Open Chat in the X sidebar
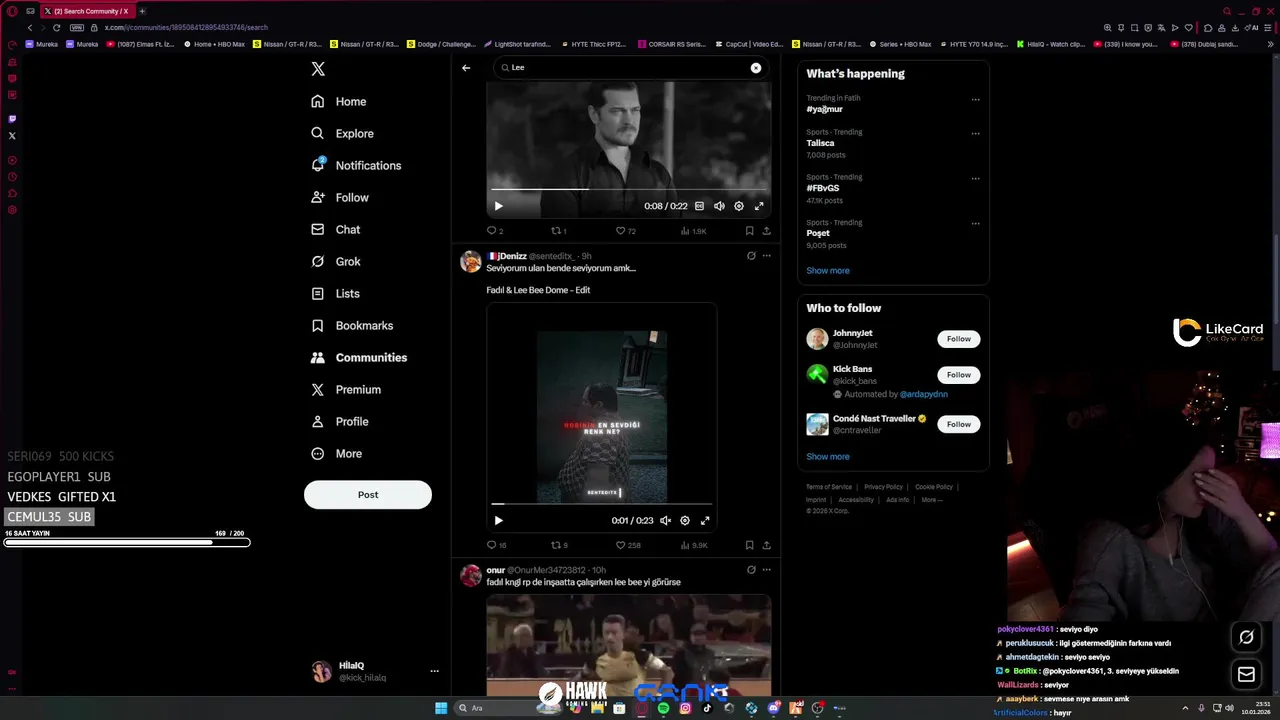The width and height of the screenshot is (1280, 720). (335, 229)
